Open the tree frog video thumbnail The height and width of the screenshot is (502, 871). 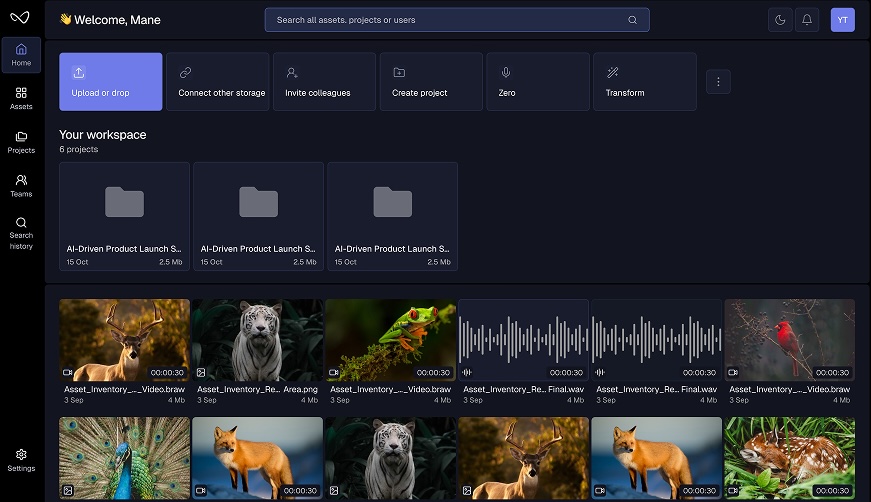coord(391,340)
